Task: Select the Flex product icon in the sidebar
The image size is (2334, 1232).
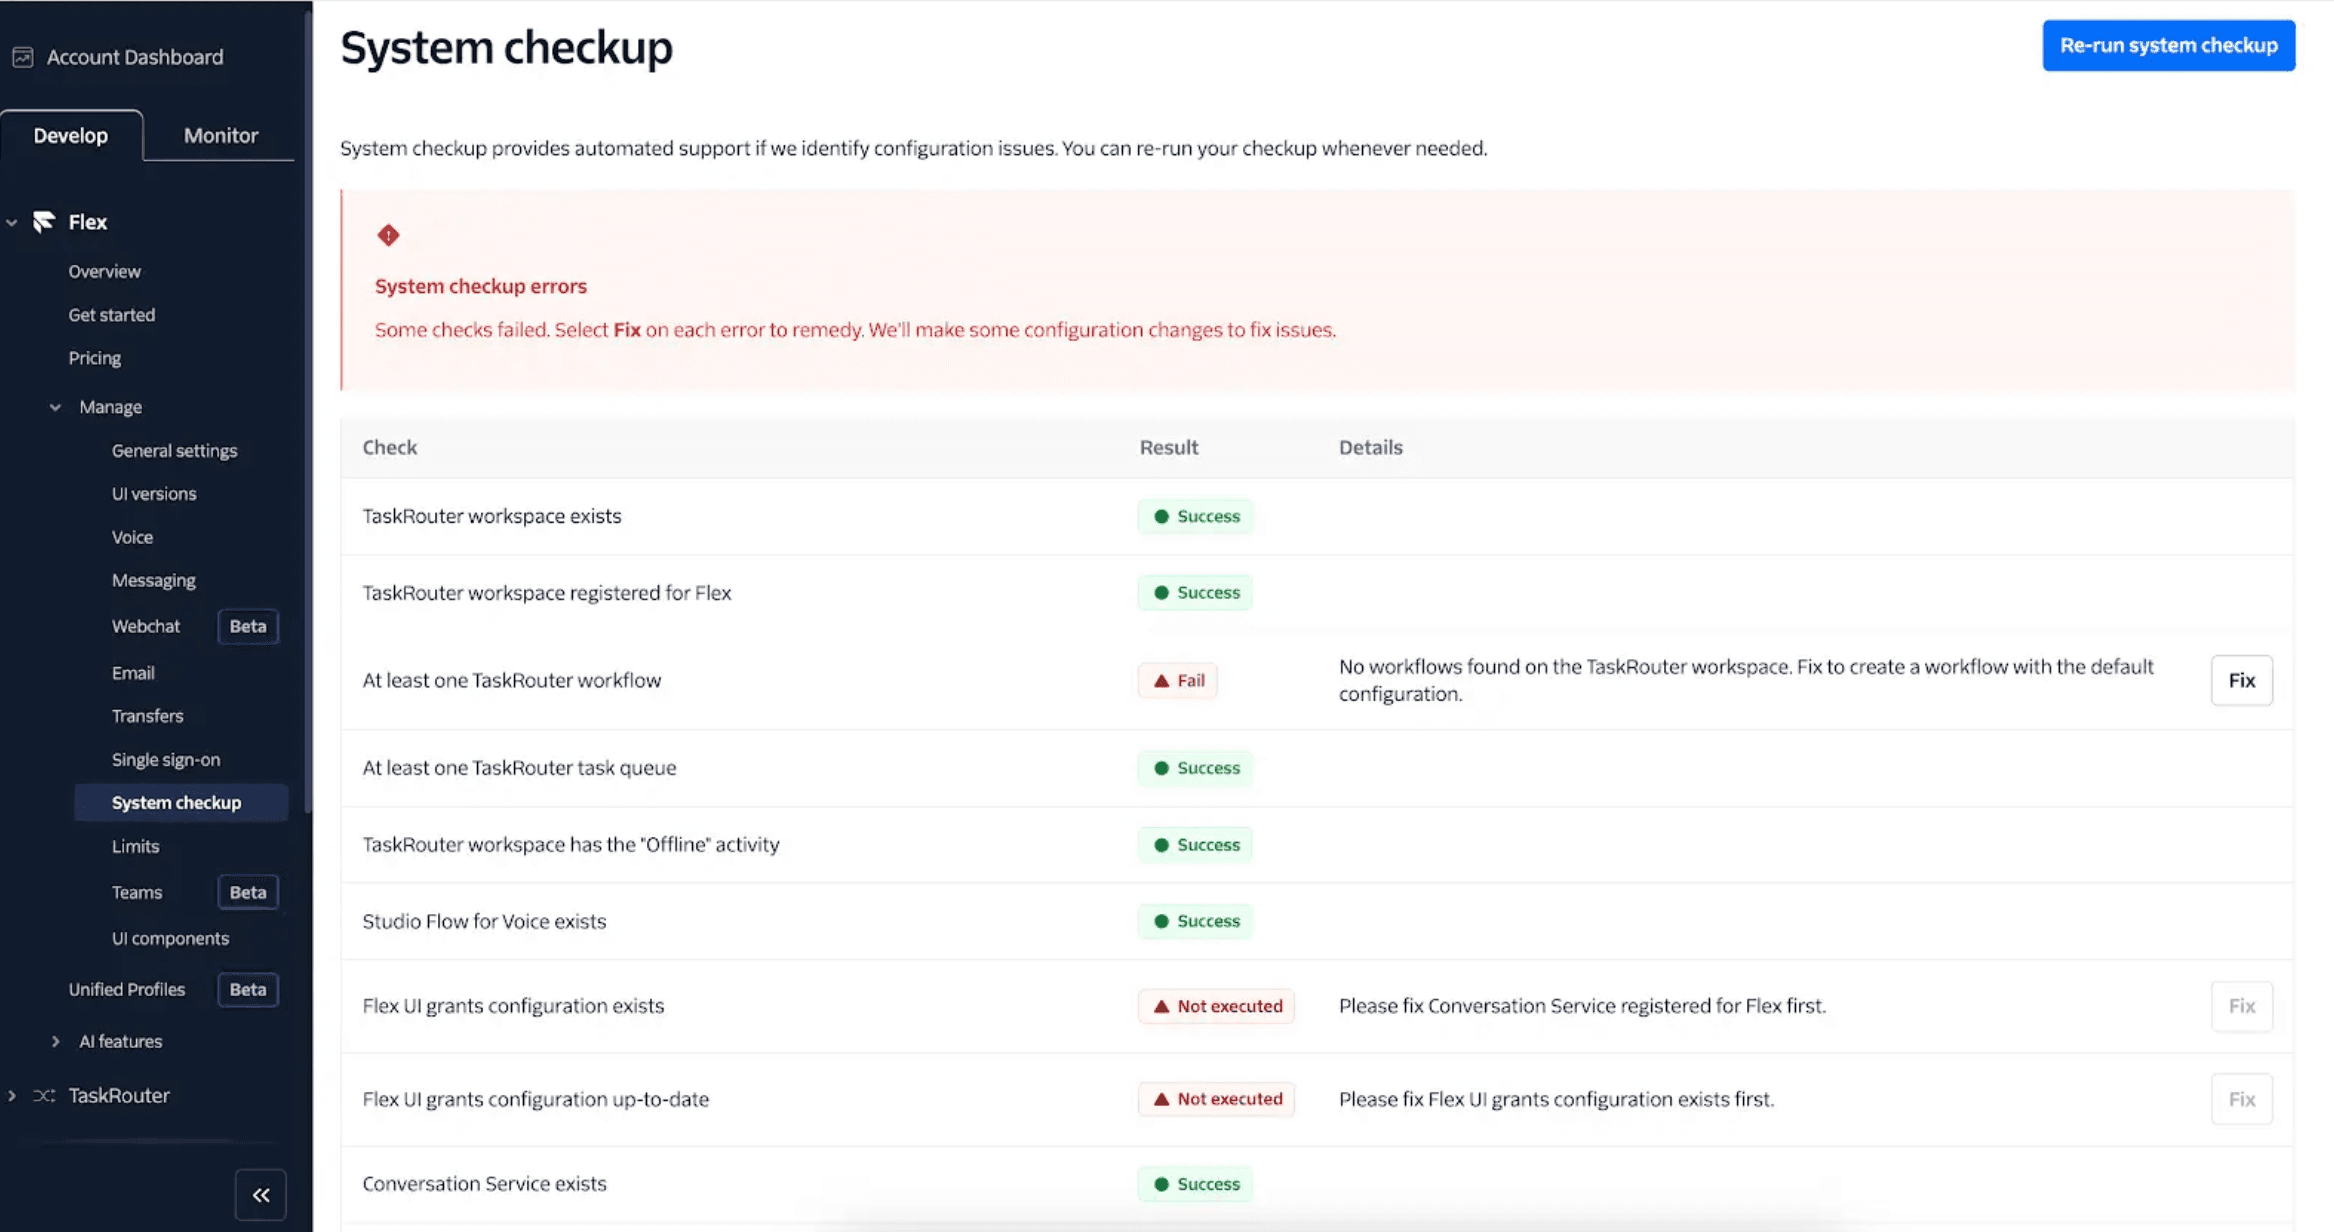Action: (43, 222)
